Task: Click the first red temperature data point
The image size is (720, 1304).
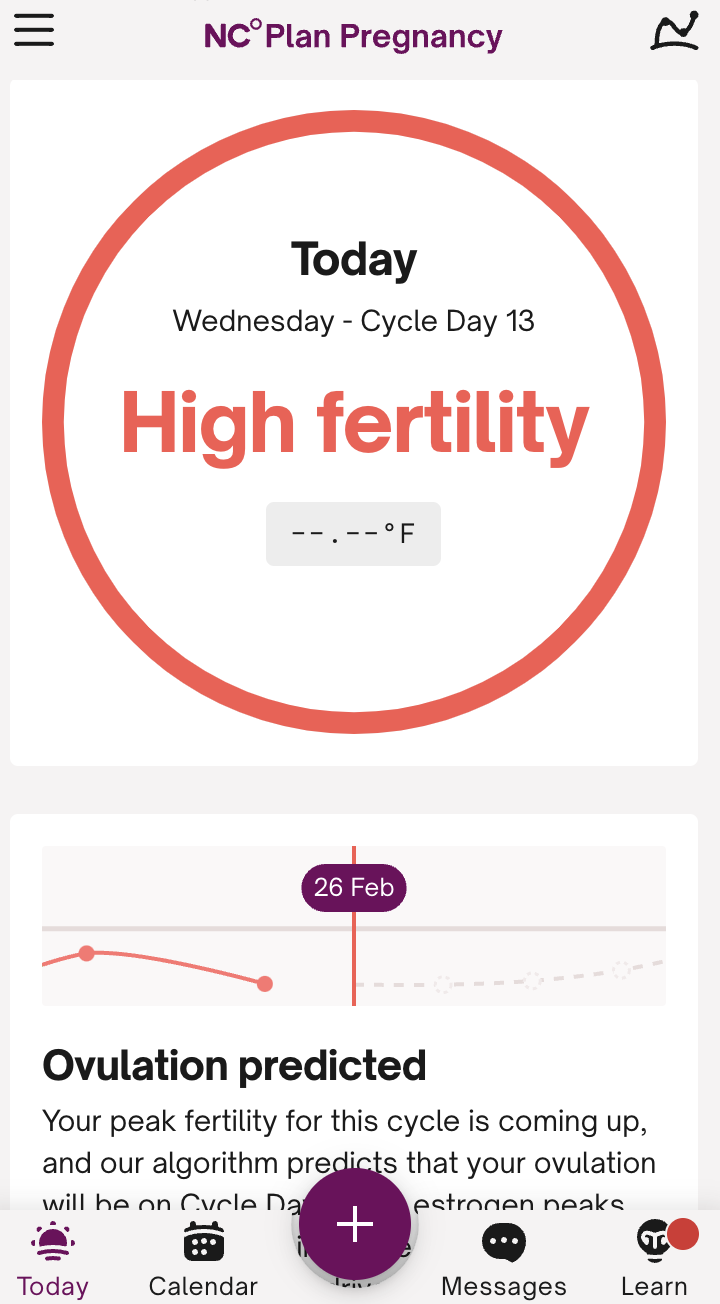Action: point(87,953)
